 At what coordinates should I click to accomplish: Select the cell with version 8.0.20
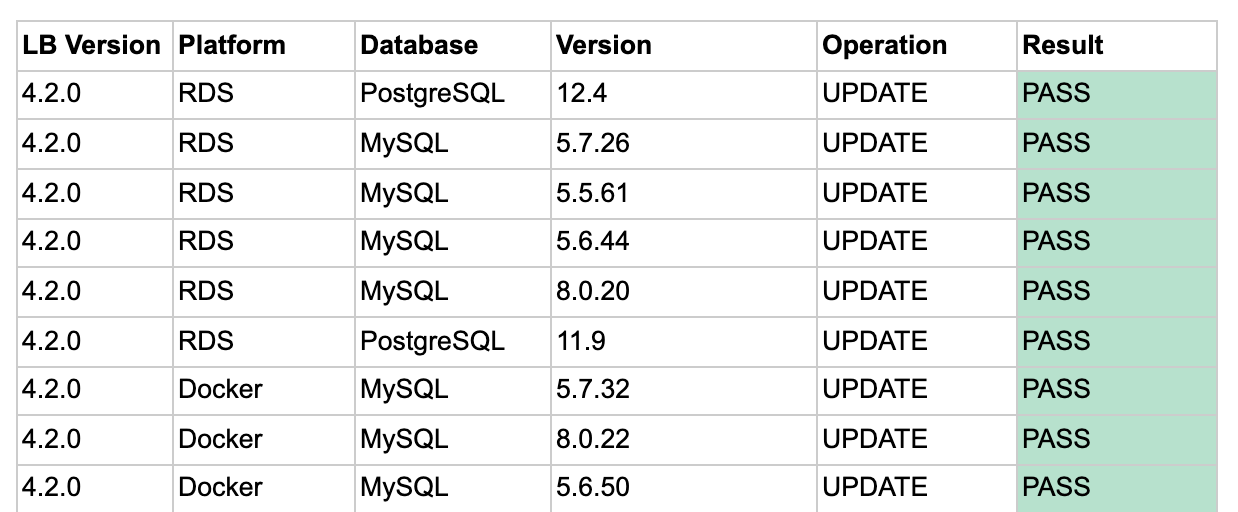pyautogui.click(x=684, y=291)
